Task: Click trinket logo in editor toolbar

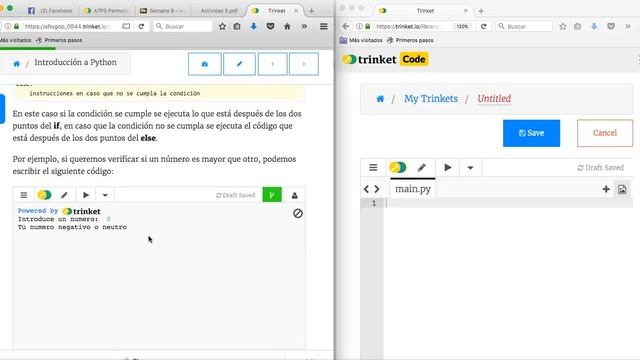Action: 398,168
